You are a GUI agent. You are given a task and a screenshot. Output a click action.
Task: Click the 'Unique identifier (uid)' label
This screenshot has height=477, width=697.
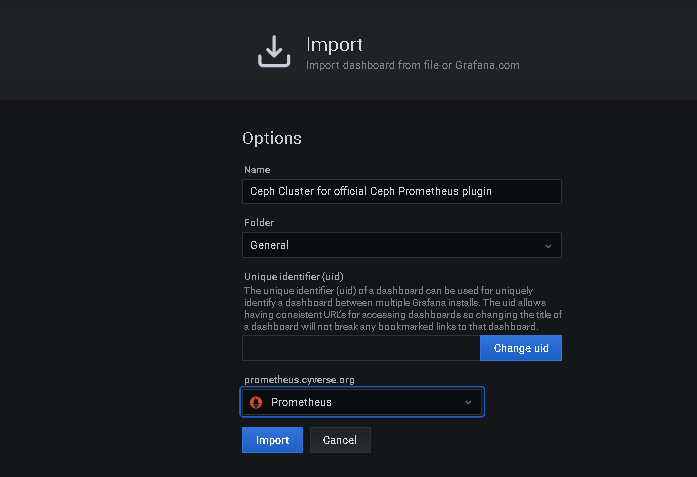pos(294,277)
